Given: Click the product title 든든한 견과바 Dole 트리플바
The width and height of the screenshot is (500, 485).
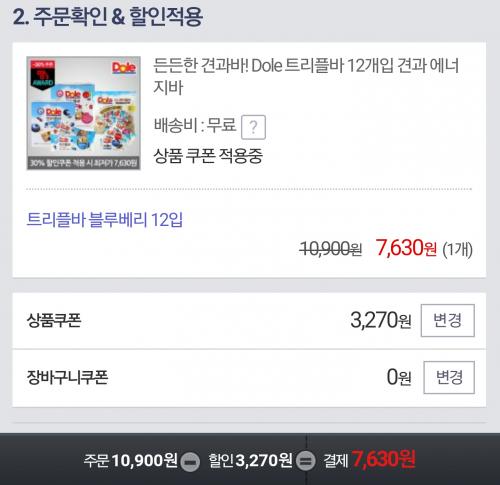Looking at the screenshot, I should (x=306, y=76).
